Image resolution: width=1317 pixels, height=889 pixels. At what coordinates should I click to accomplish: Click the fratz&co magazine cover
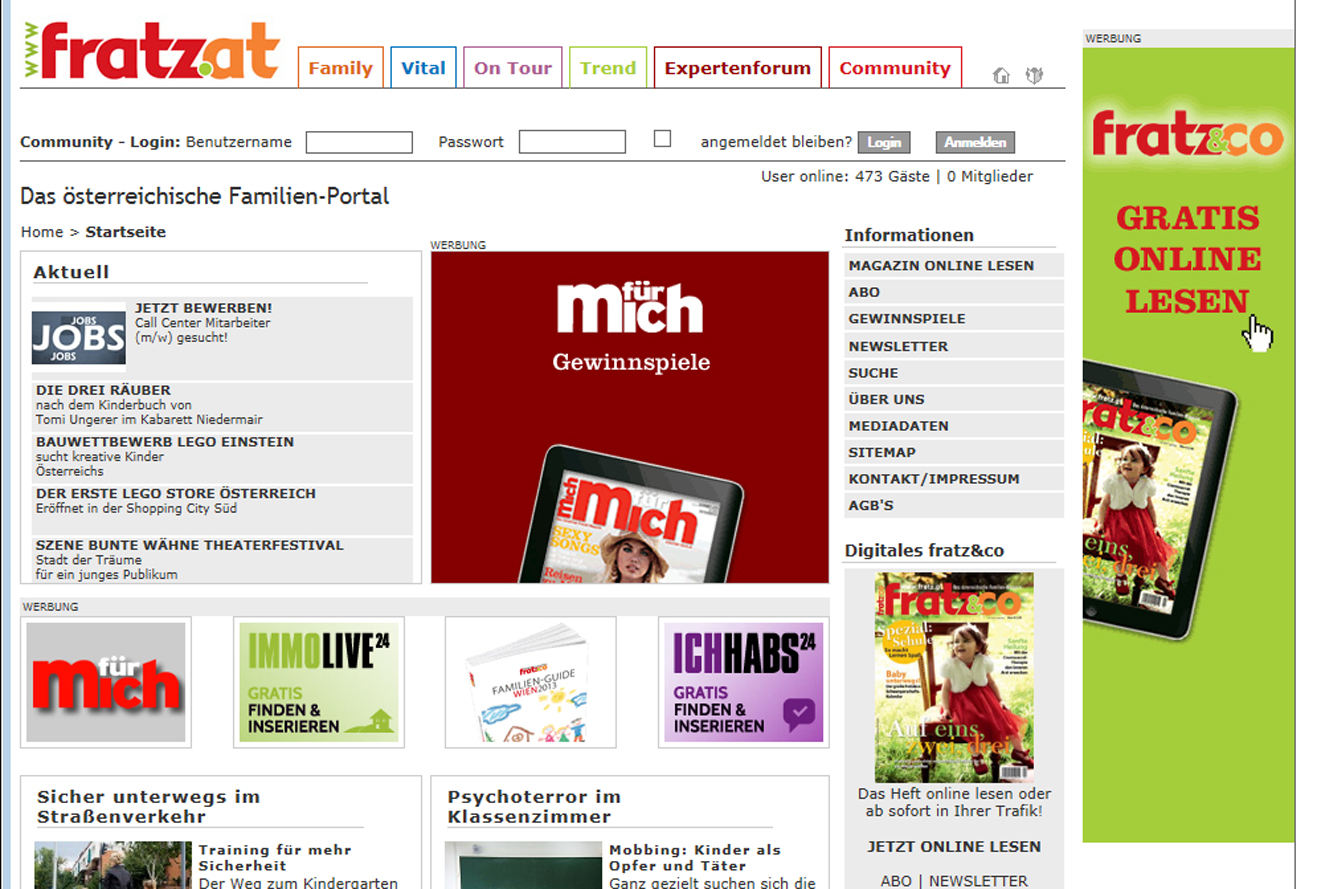954,677
